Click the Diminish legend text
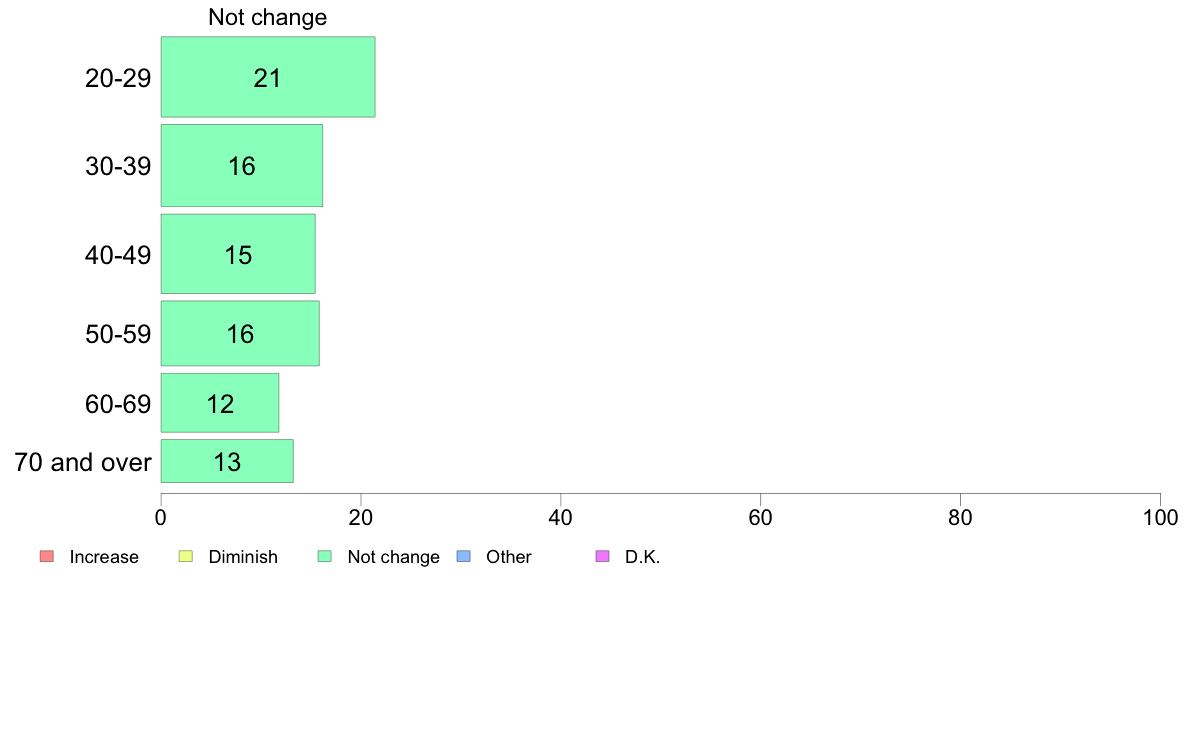The image size is (1188, 736). (243, 557)
